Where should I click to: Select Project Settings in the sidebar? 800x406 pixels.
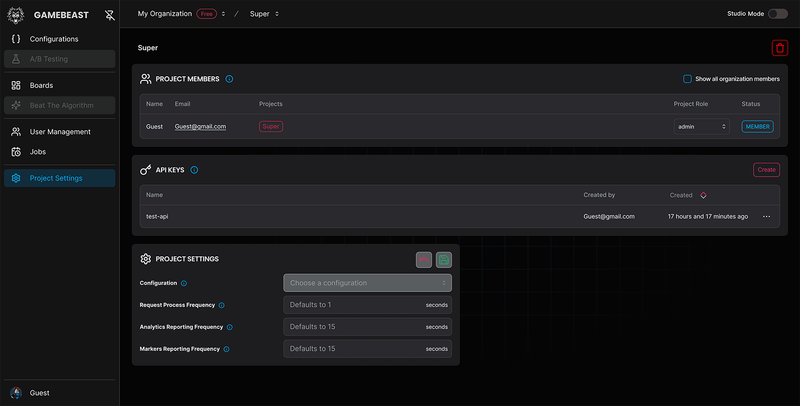[60, 178]
